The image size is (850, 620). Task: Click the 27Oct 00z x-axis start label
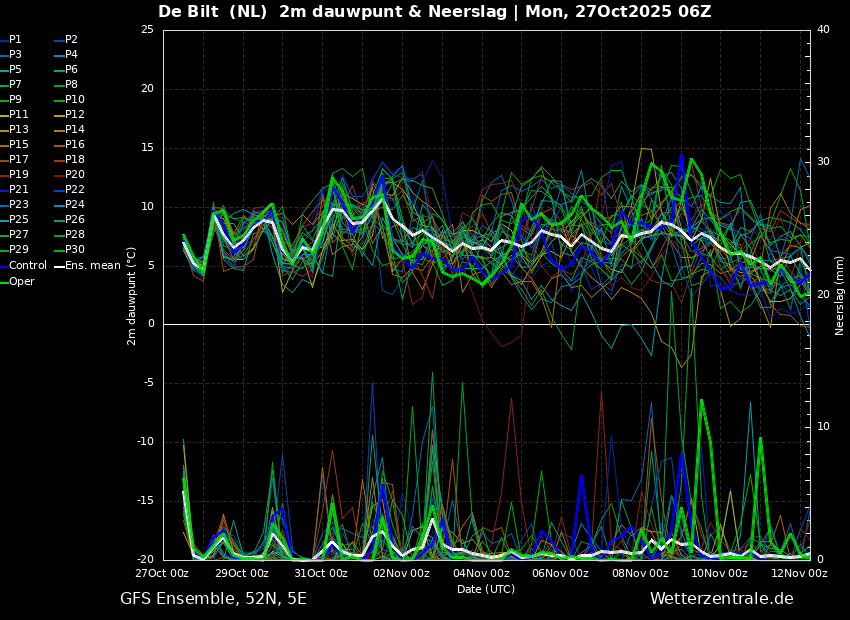pyautogui.click(x=162, y=573)
